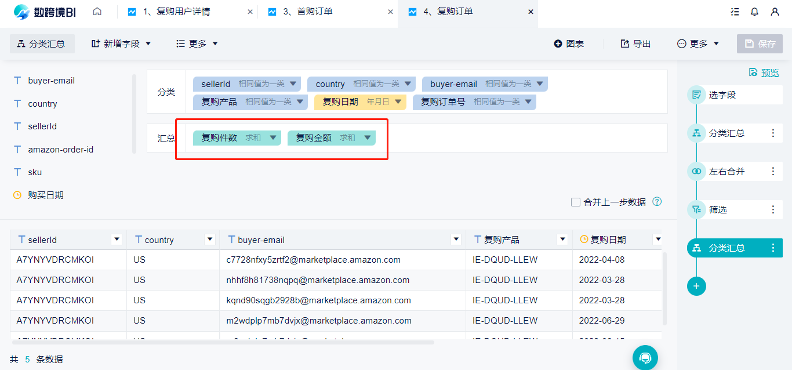Screen dimensions: 792x370
Task: Open the customer support chat bubble
Action: [646, 357]
